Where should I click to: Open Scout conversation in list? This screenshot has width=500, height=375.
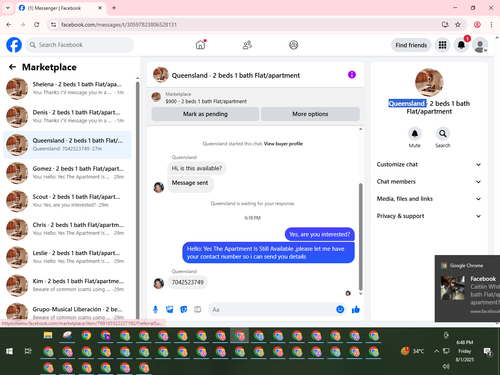pos(67,201)
